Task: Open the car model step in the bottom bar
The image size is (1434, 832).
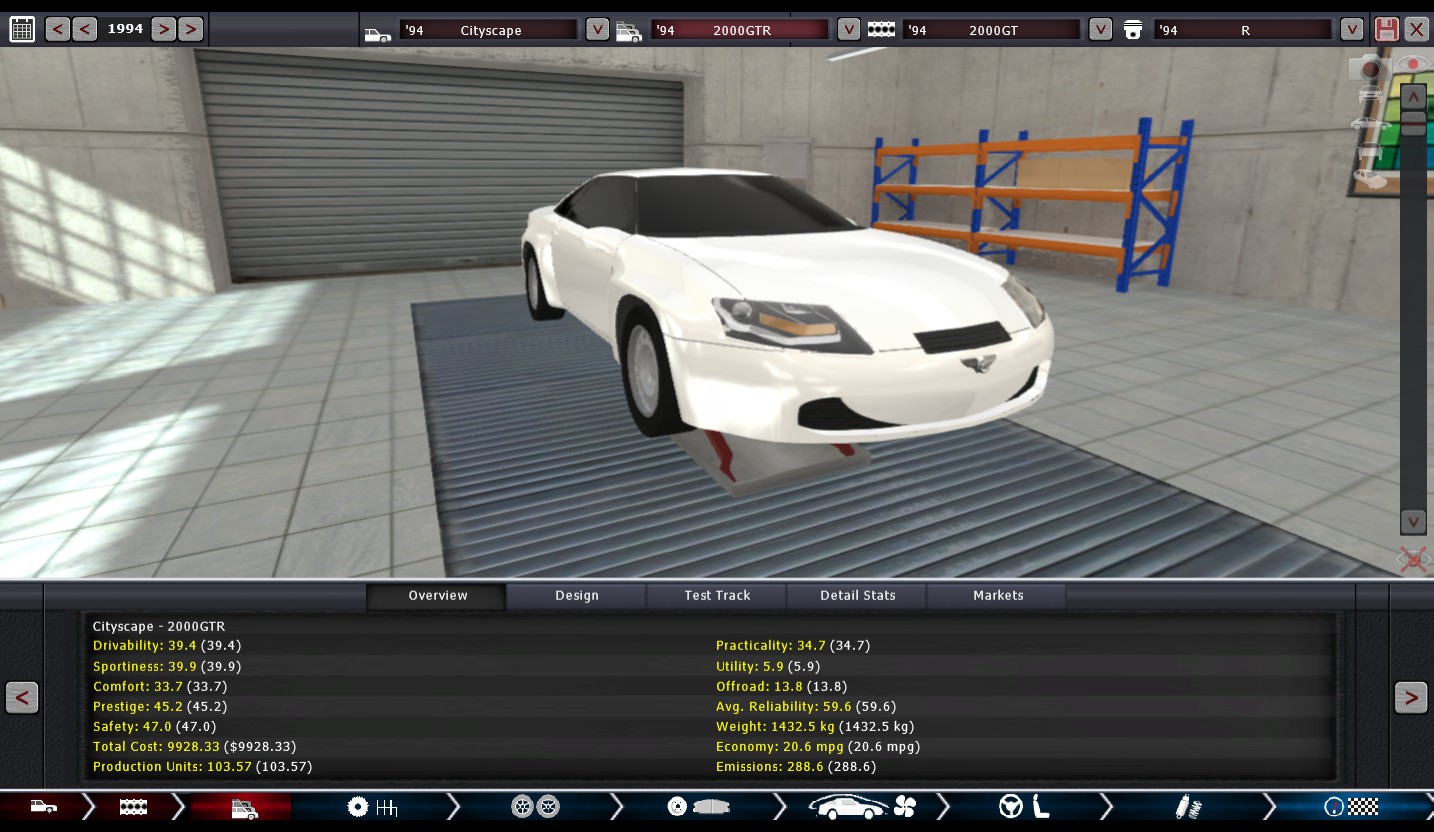Action: 43,807
